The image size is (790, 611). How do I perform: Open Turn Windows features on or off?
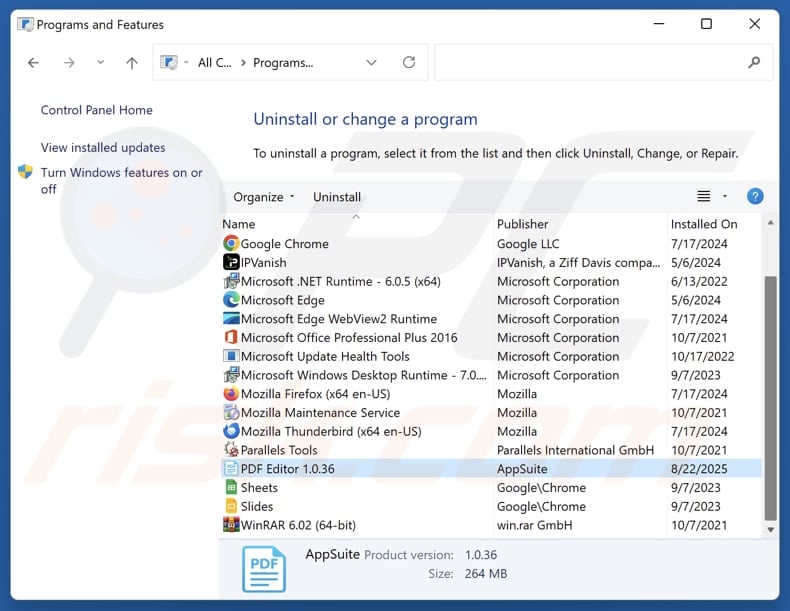click(121, 180)
